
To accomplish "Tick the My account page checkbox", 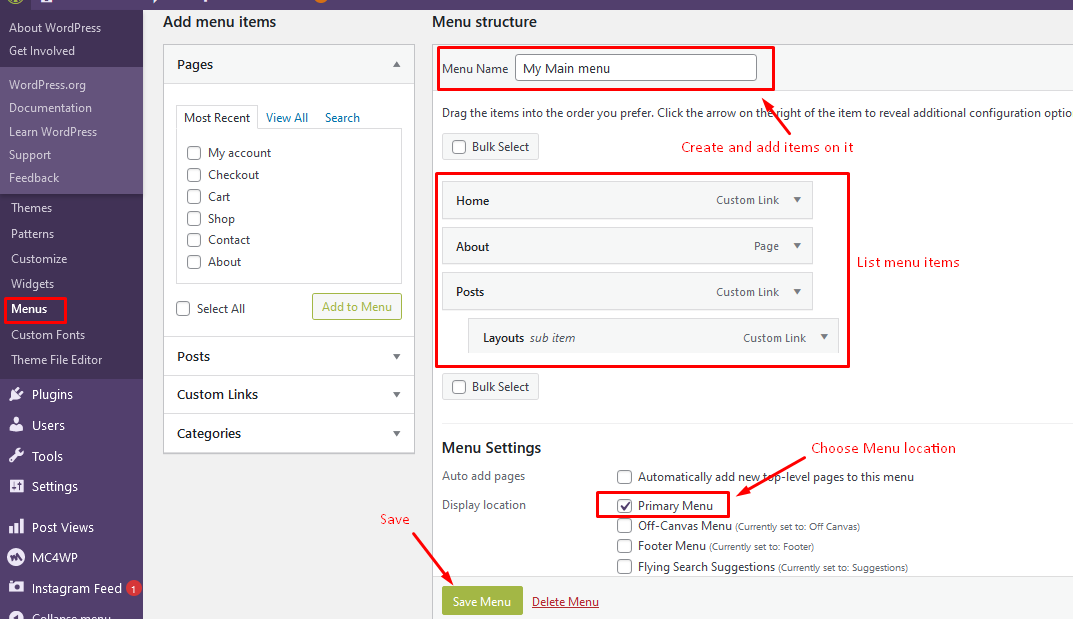I will [x=194, y=153].
